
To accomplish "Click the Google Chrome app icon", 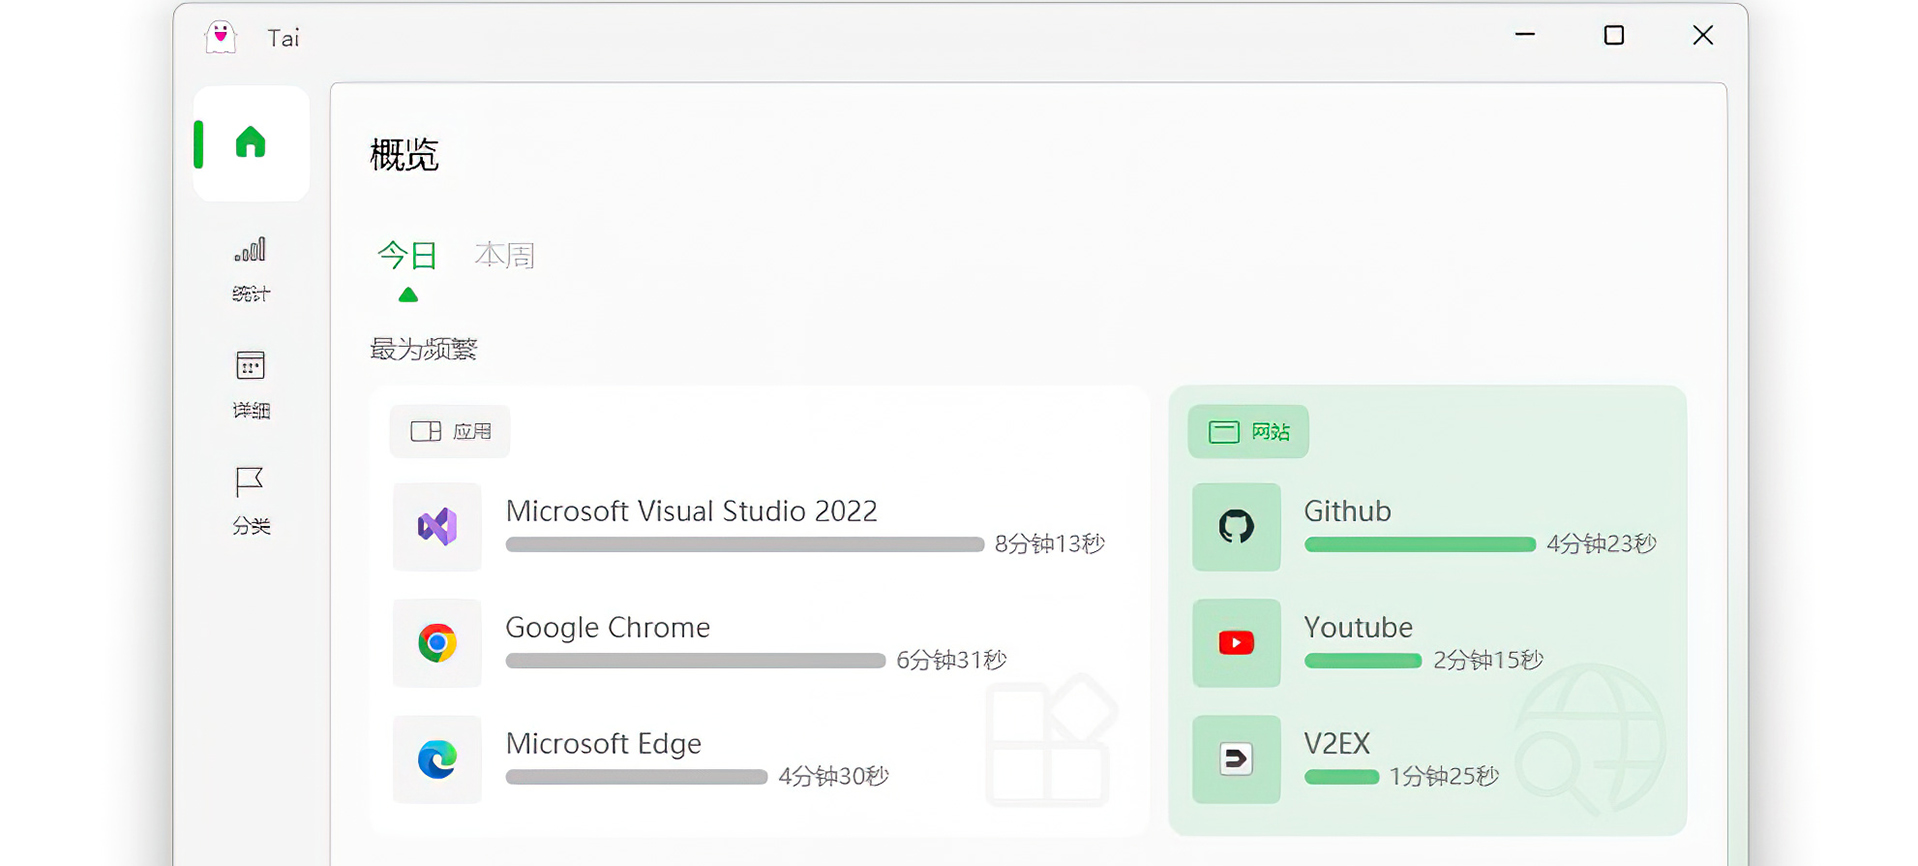I will coord(437,643).
